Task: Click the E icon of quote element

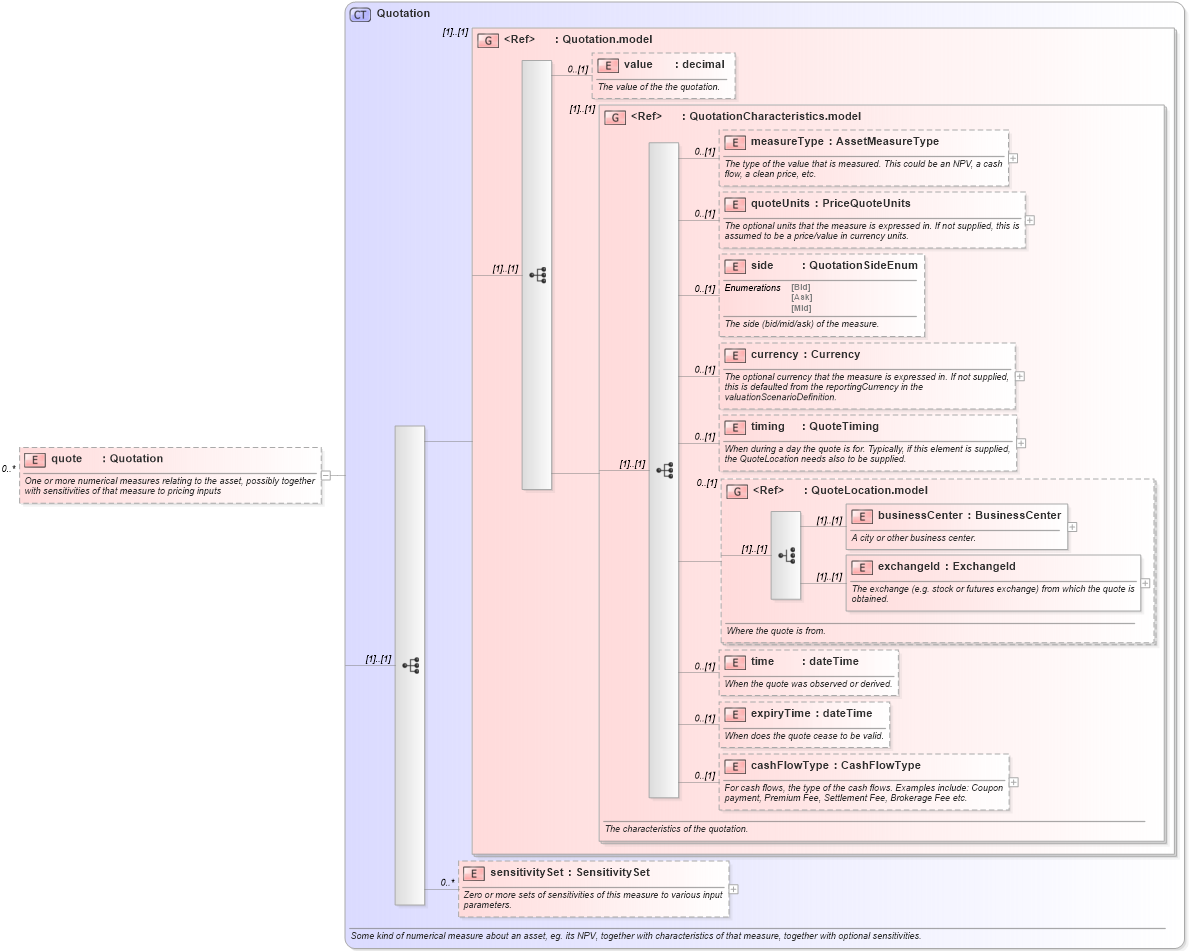Action: (x=35, y=460)
